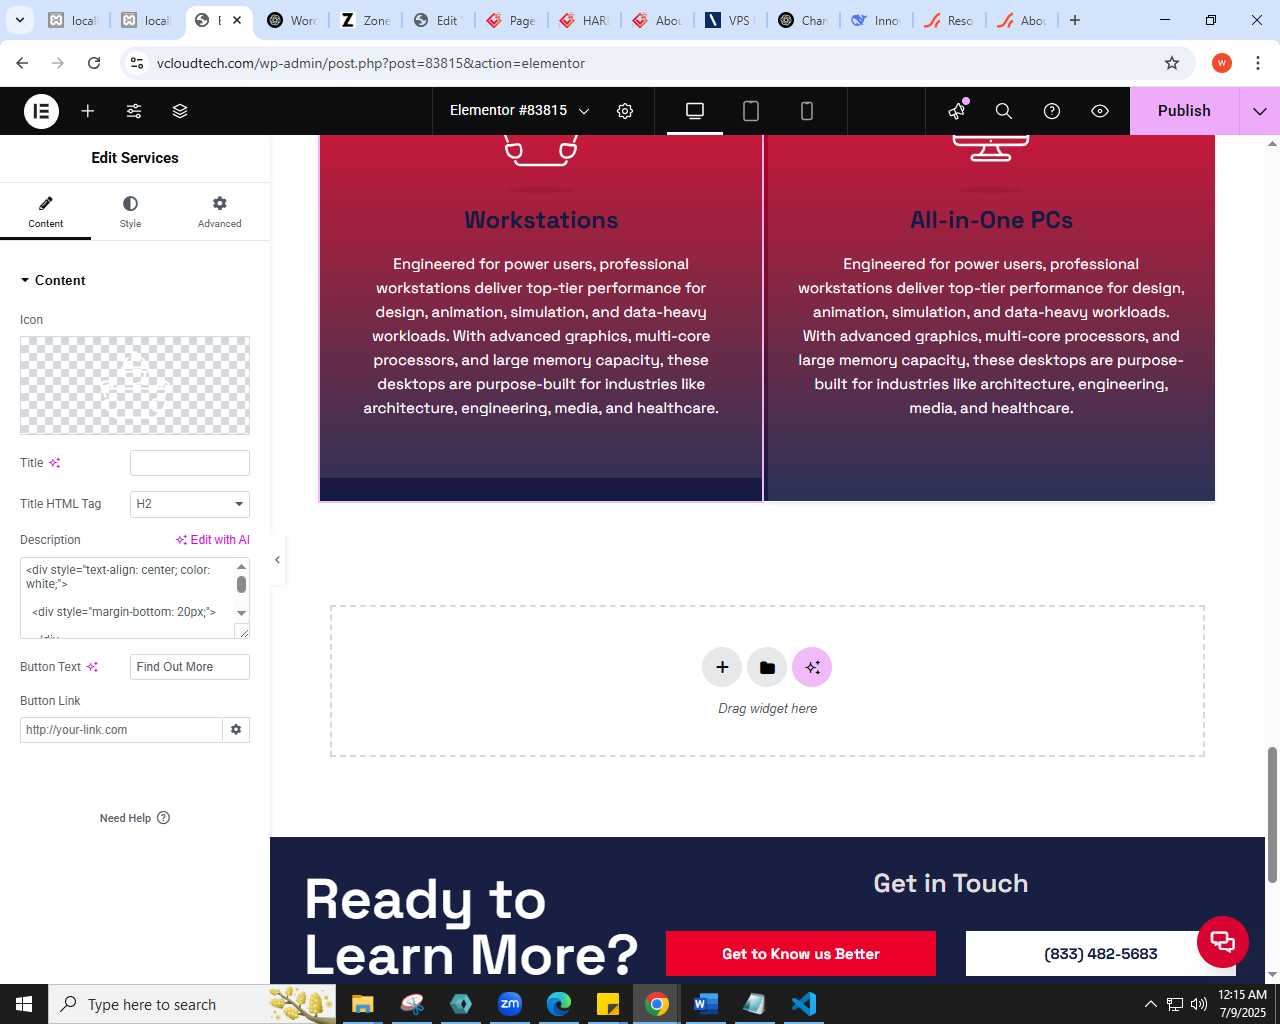Click the Title text input field

(x=190, y=463)
